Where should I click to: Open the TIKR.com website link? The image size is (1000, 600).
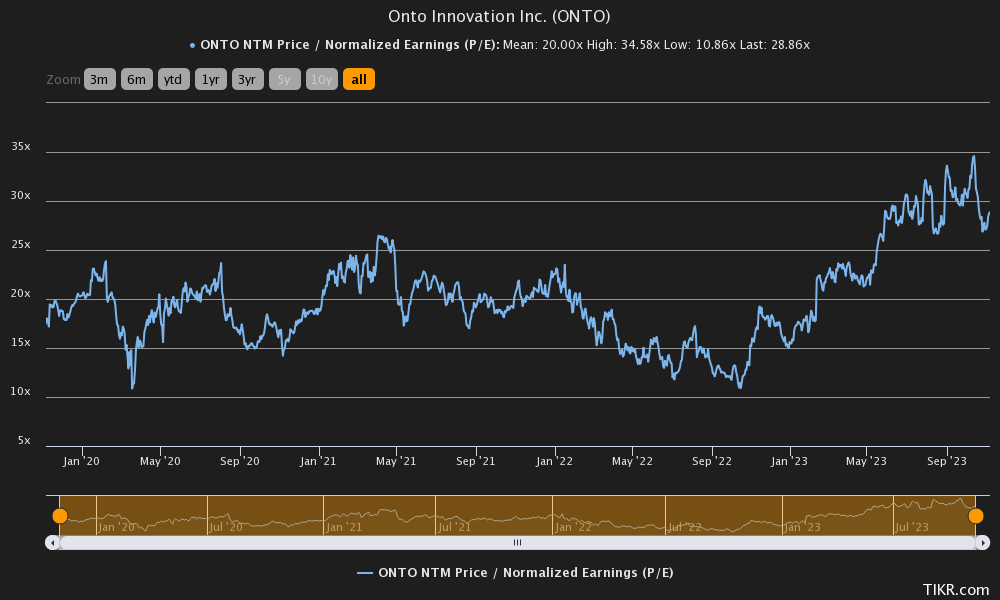[x=955, y=590]
